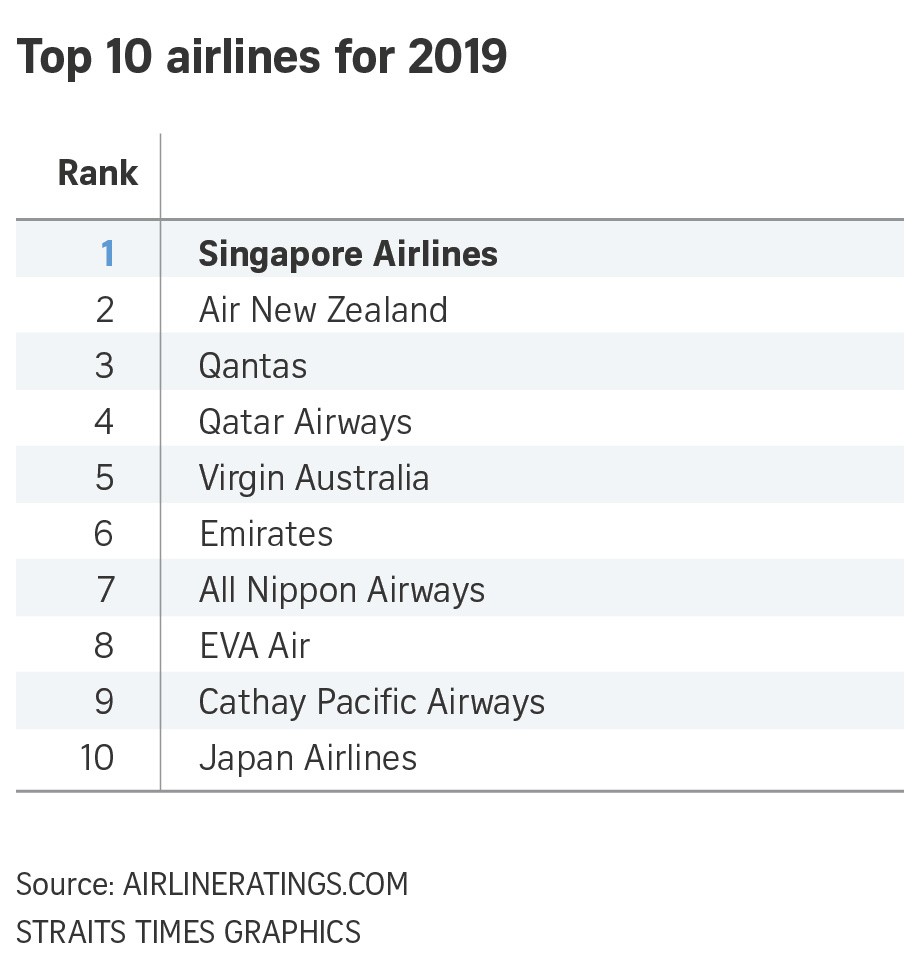Click the Qantas airline entry

pos(253,366)
